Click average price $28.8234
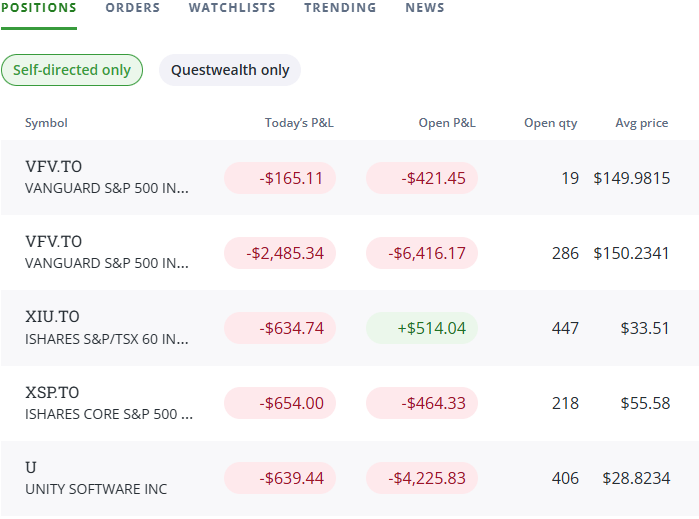The height and width of the screenshot is (519, 699). 636,478
